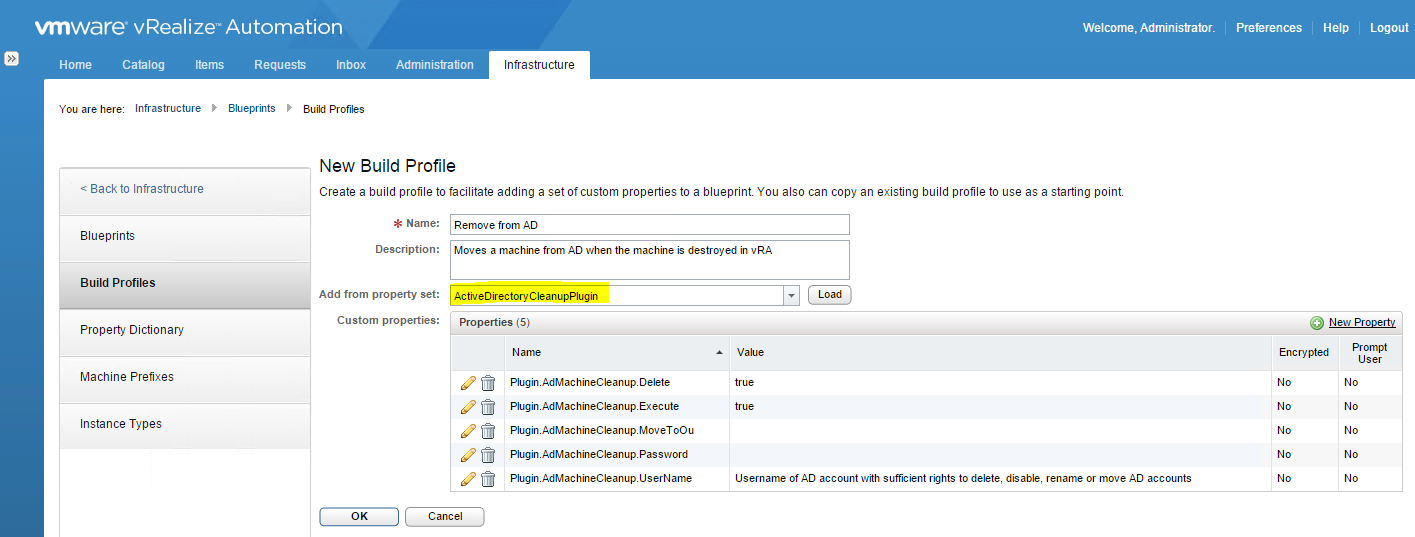Select Build Profiles in the sidebar
1415x537 pixels.
click(x=185, y=283)
